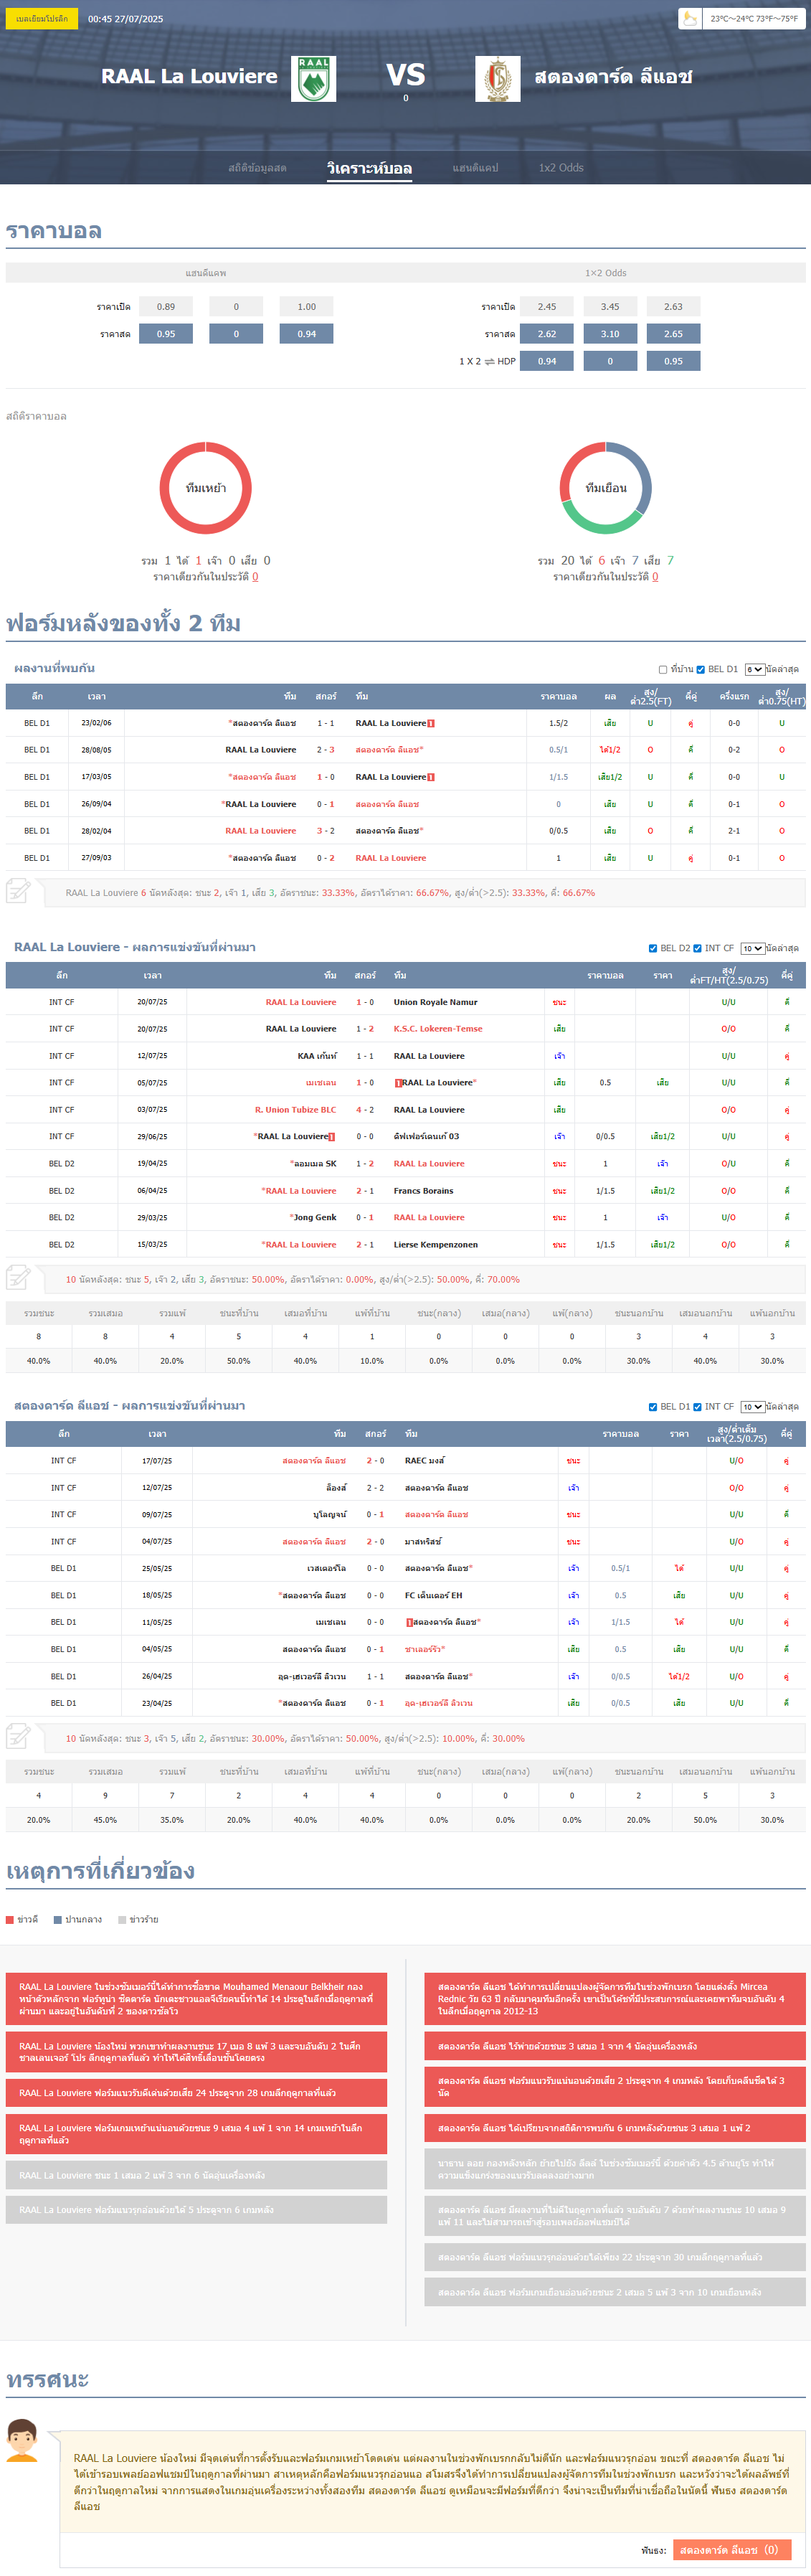Click the note icon under Standard Liège results
Image resolution: width=811 pixels, height=2576 pixels.
click(18, 1736)
